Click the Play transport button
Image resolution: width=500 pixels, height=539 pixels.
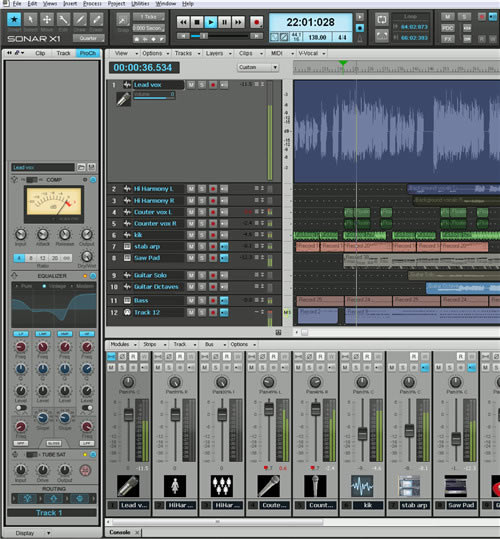(211, 22)
